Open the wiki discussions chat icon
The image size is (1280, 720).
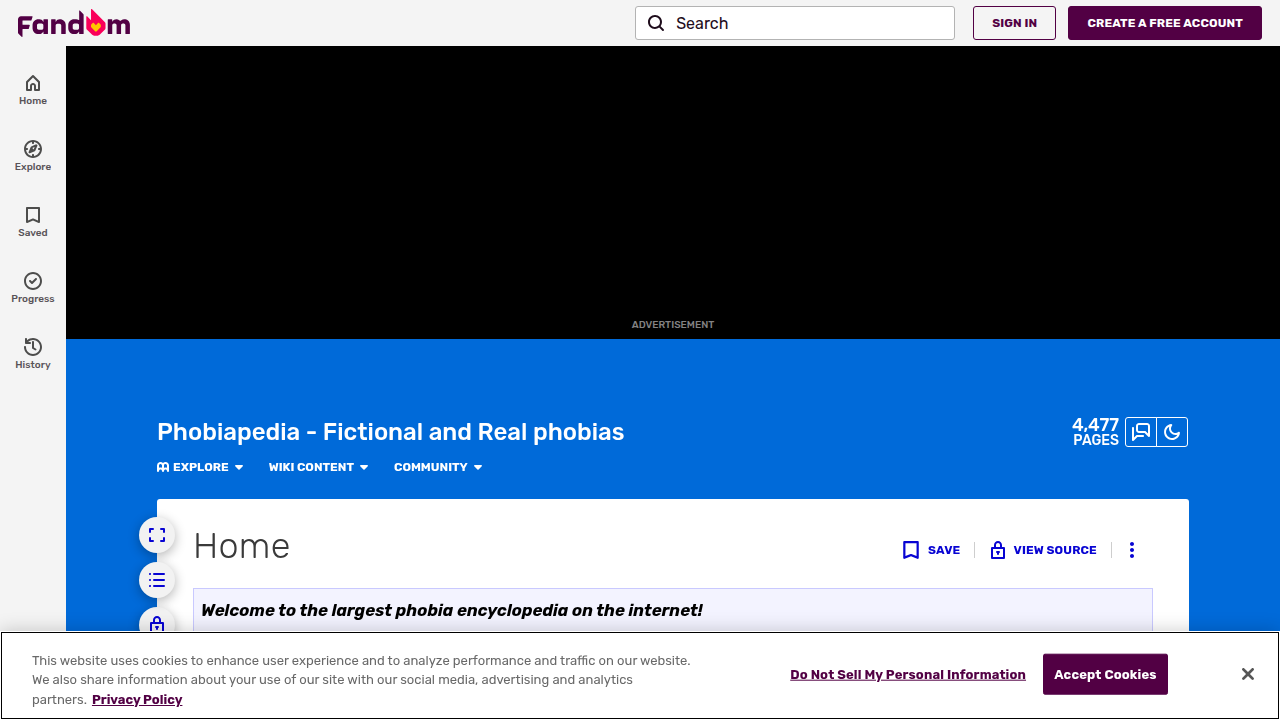click(x=1141, y=432)
